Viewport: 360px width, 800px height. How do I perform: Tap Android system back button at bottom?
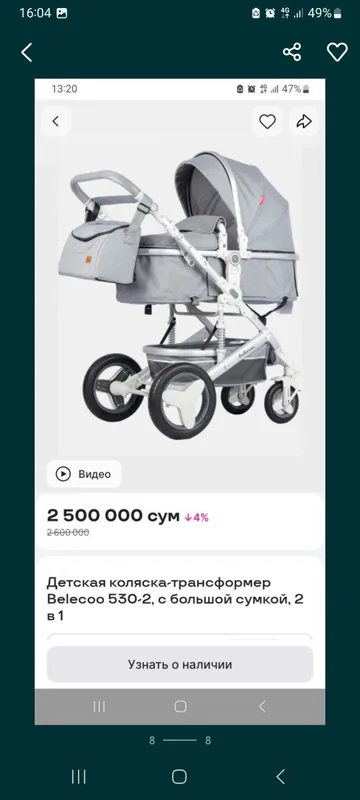click(280, 777)
